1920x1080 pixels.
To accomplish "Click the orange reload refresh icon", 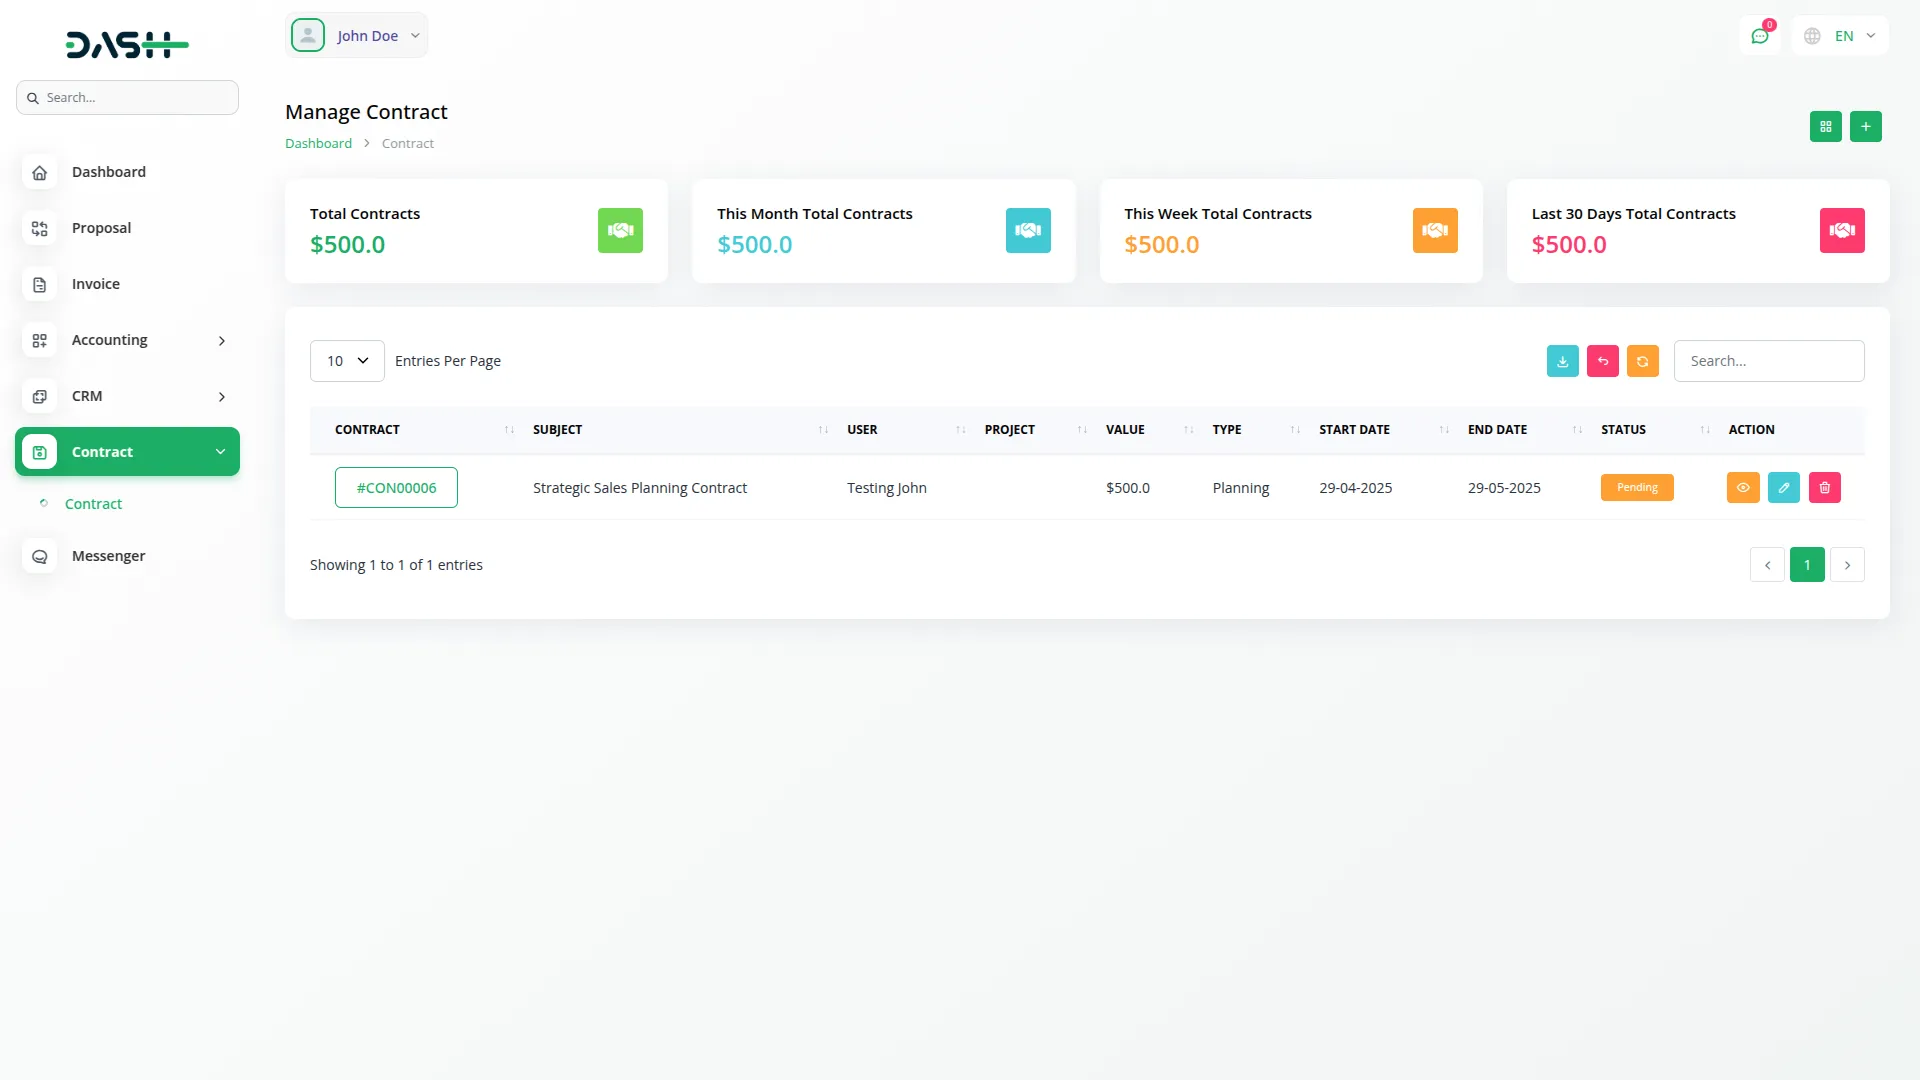I will (x=1642, y=361).
